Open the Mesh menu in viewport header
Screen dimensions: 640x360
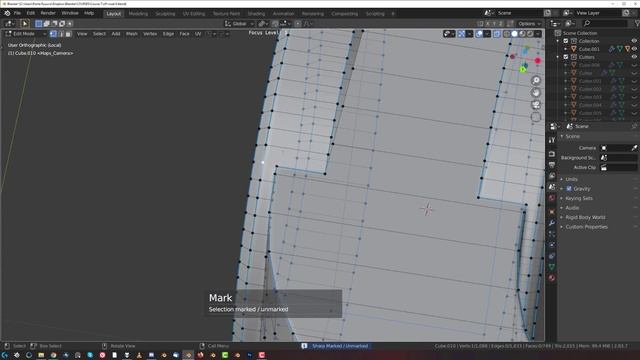tap(131, 34)
